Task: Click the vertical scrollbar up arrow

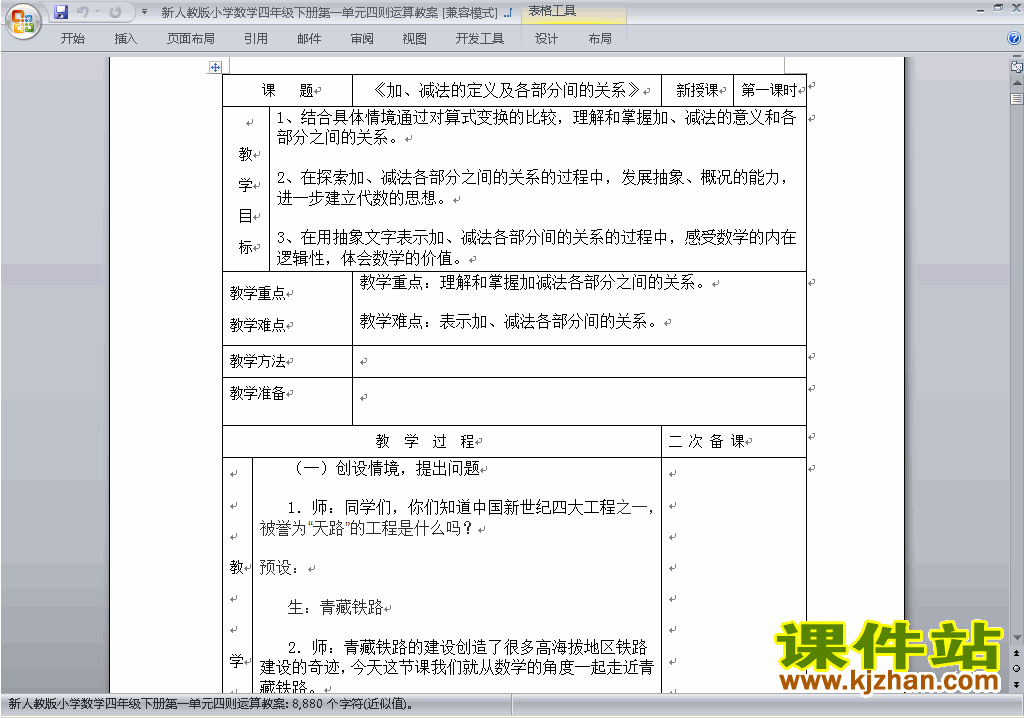Action: point(1017,83)
